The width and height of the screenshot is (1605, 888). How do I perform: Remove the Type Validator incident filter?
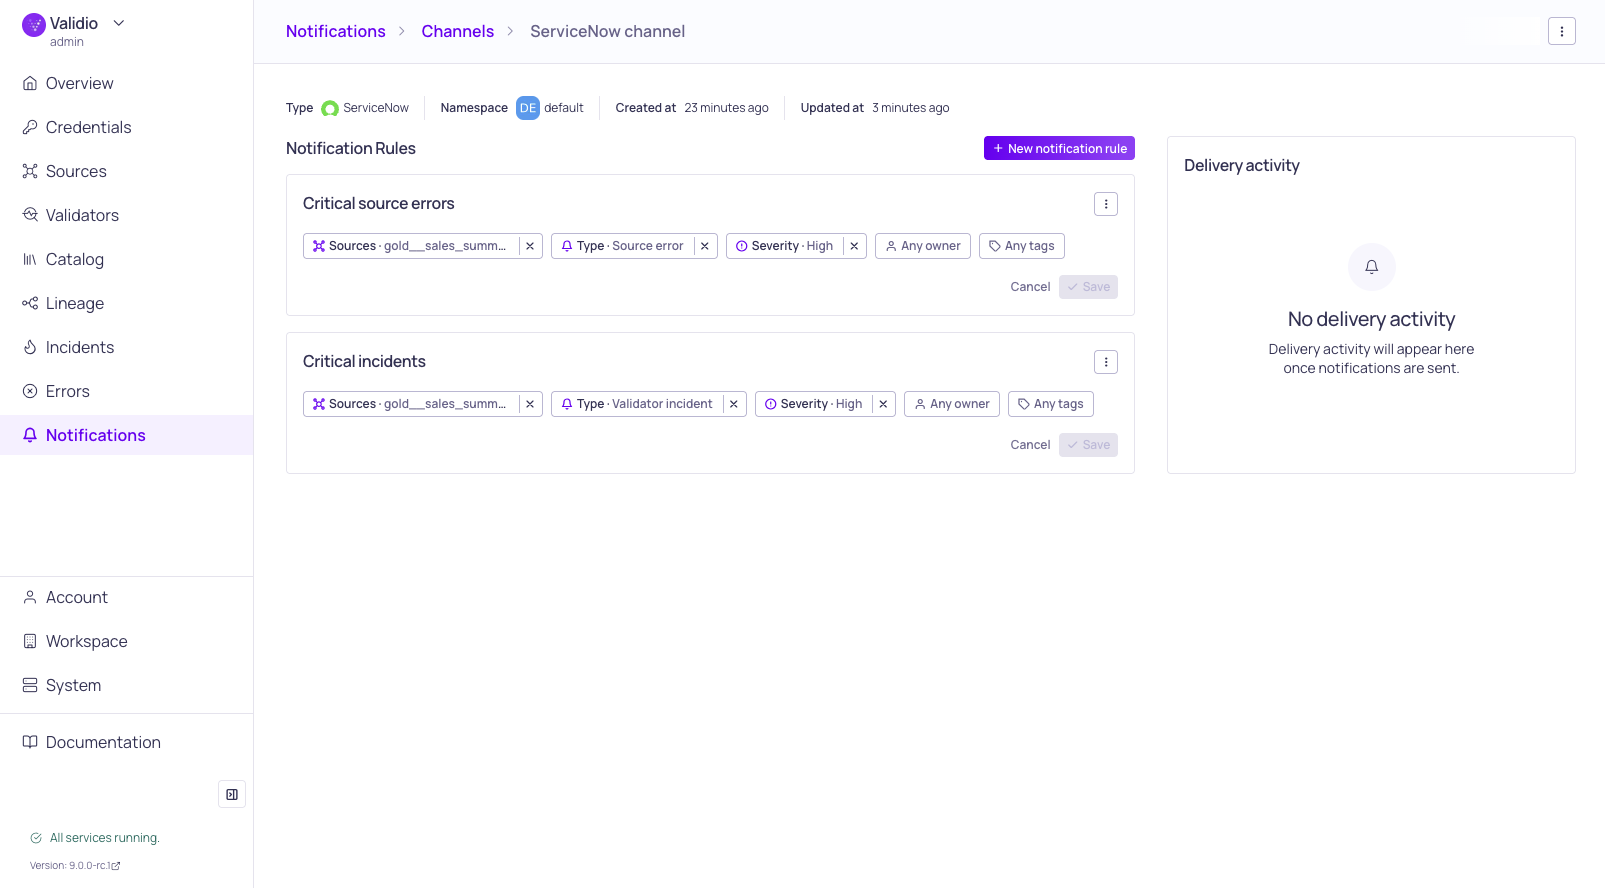[x=734, y=404]
